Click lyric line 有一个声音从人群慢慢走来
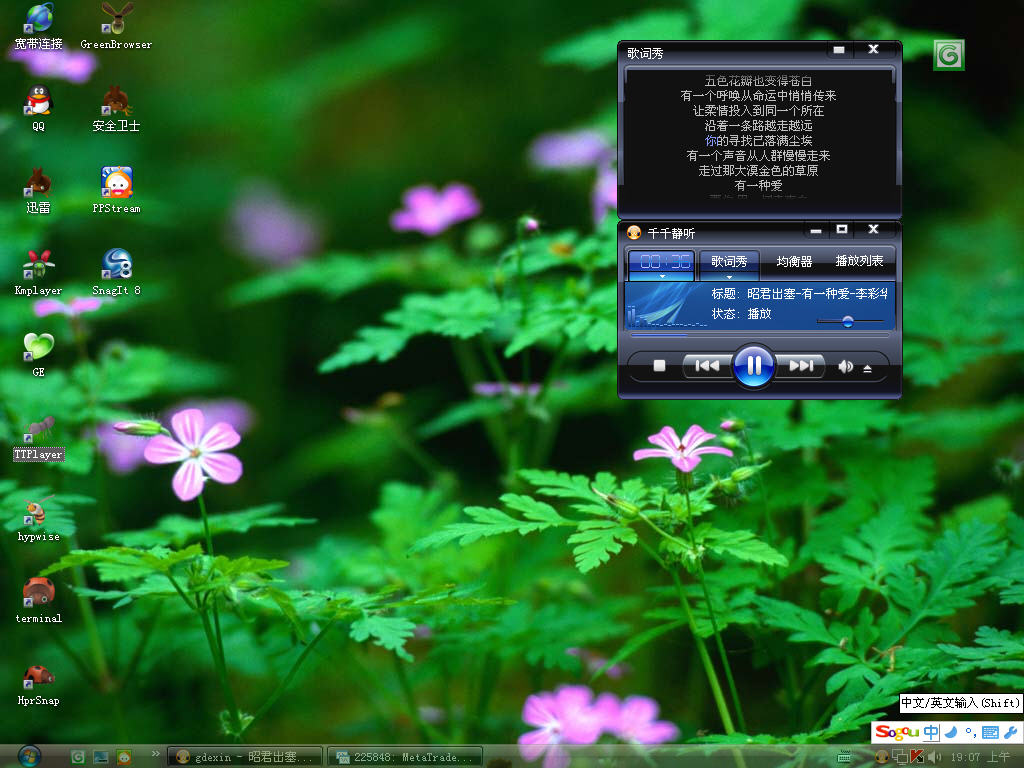The width and height of the screenshot is (1024, 768). tap(758, 156)
